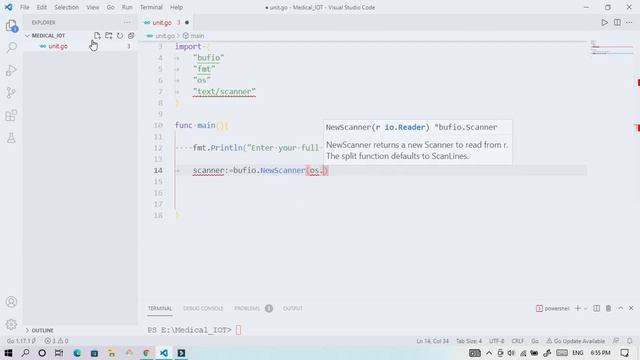Open the Edit menu

[42, 7]
